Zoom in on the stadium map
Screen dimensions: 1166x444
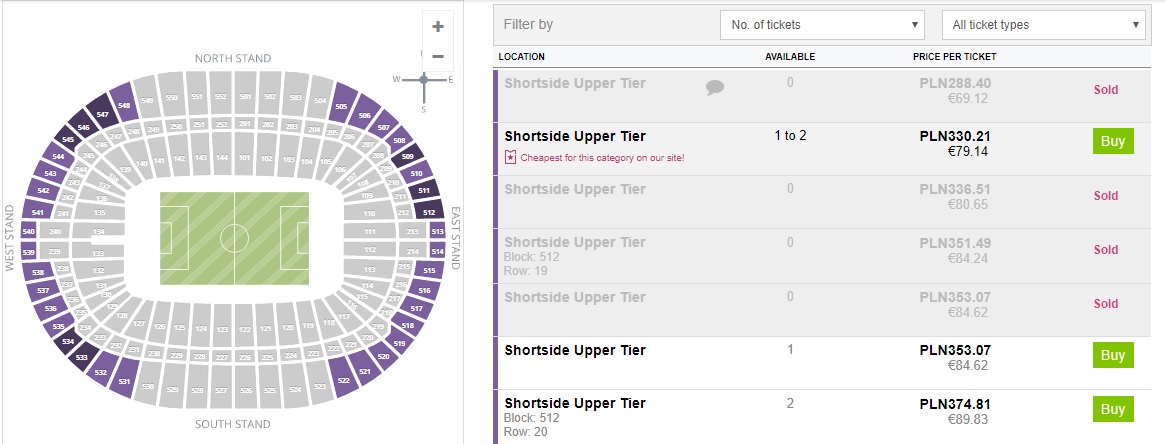[438, 27]
